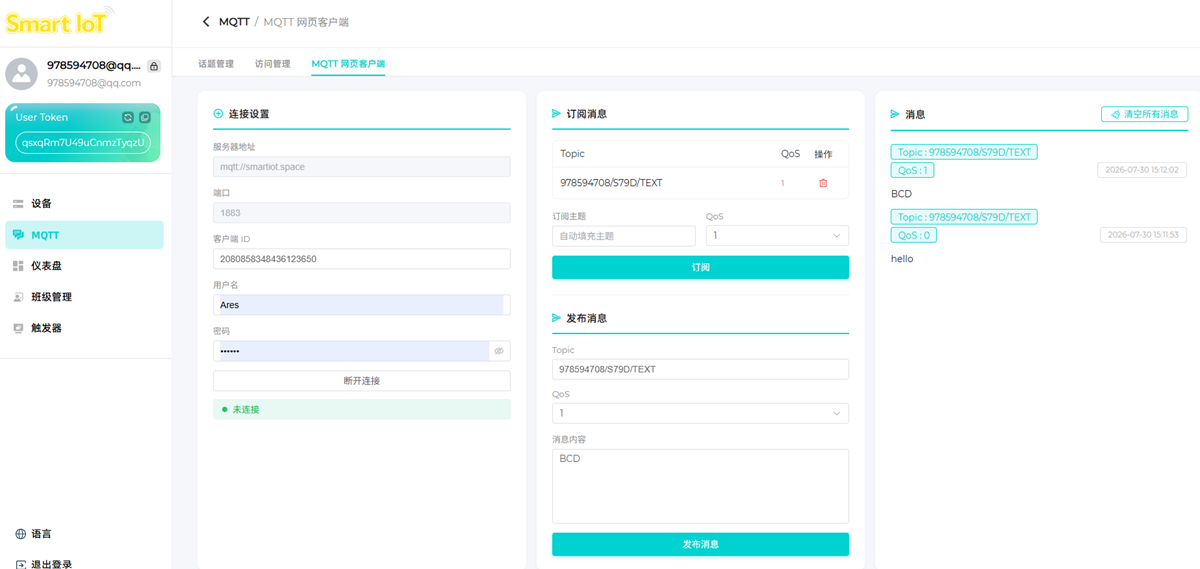This screenshot has height=569, width=1200.
Task: Click the 消息 section arrow icon
Action: point(896,115)
